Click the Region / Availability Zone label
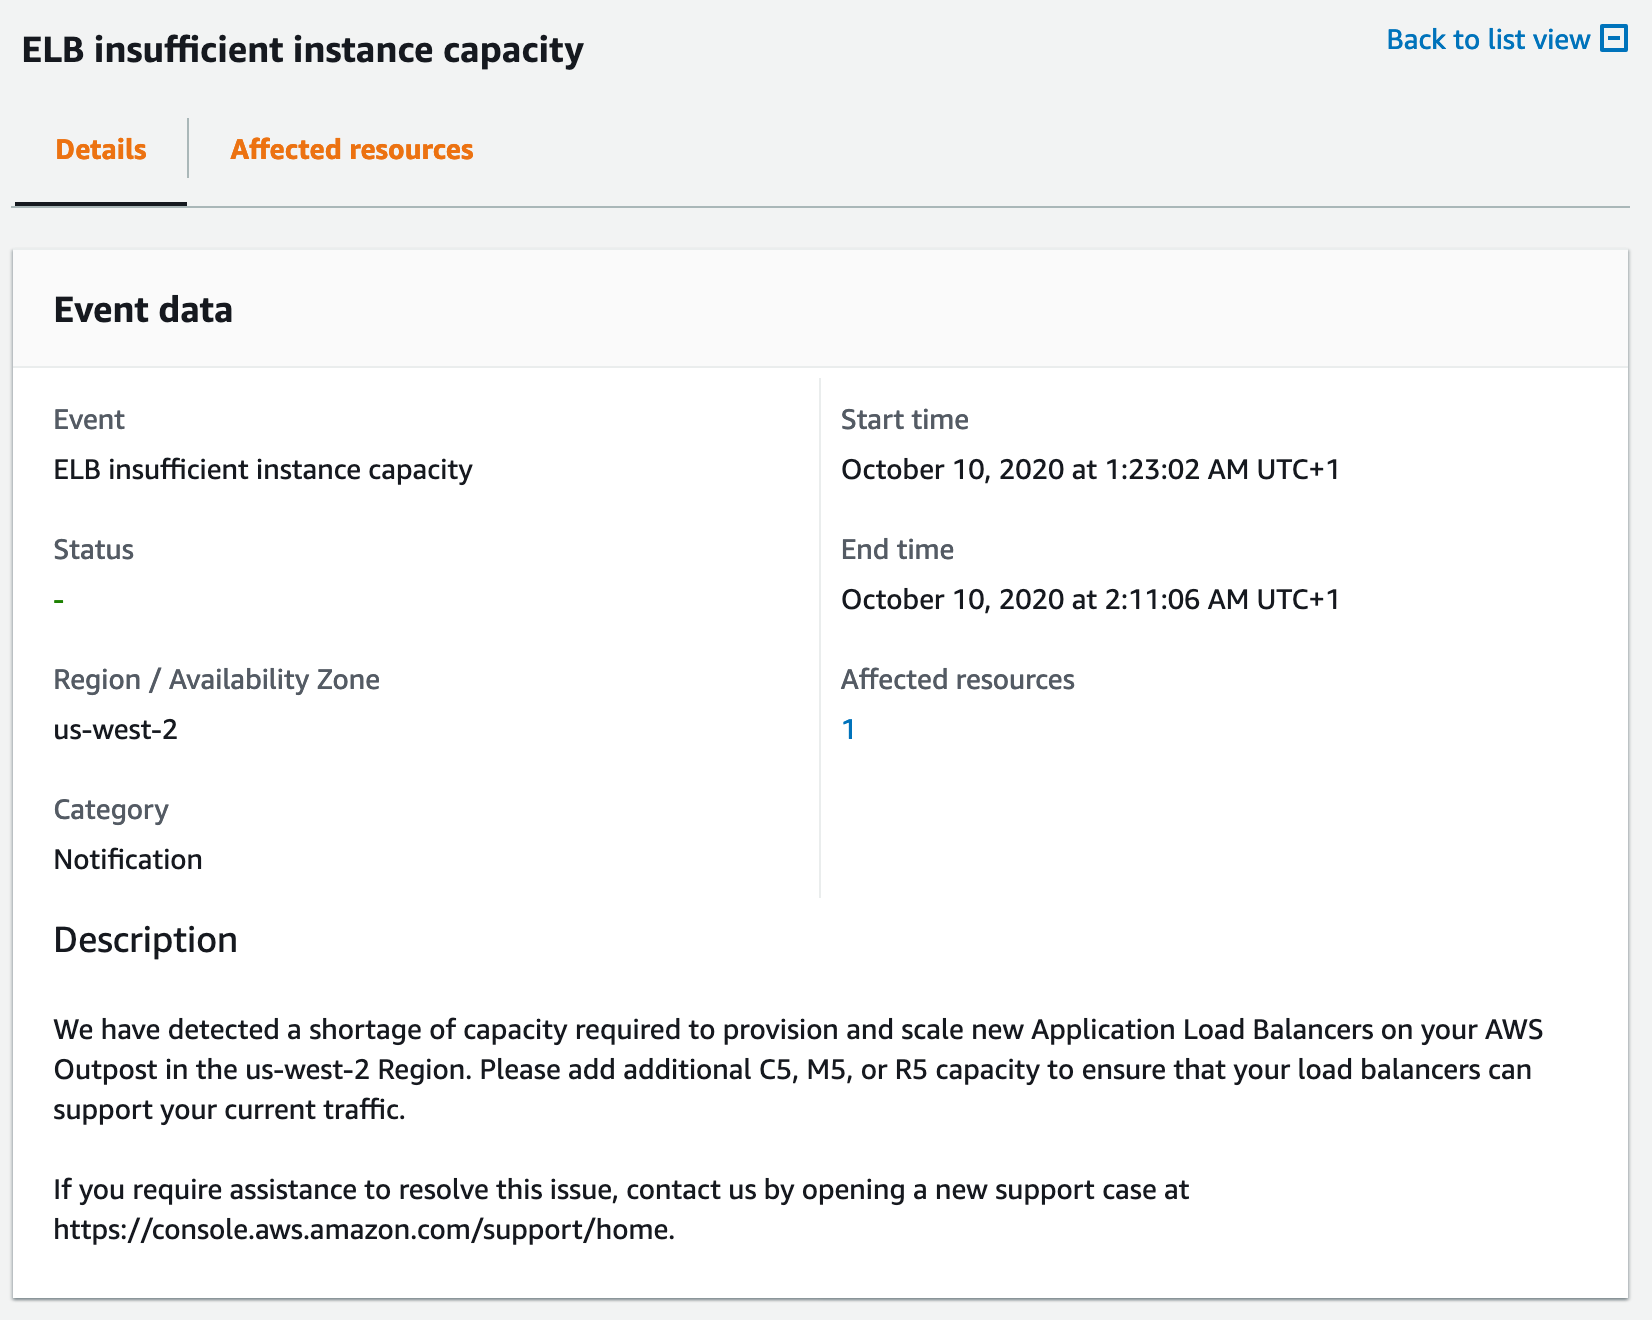This screenshot has height=1320, width=1652. (217, 679)
